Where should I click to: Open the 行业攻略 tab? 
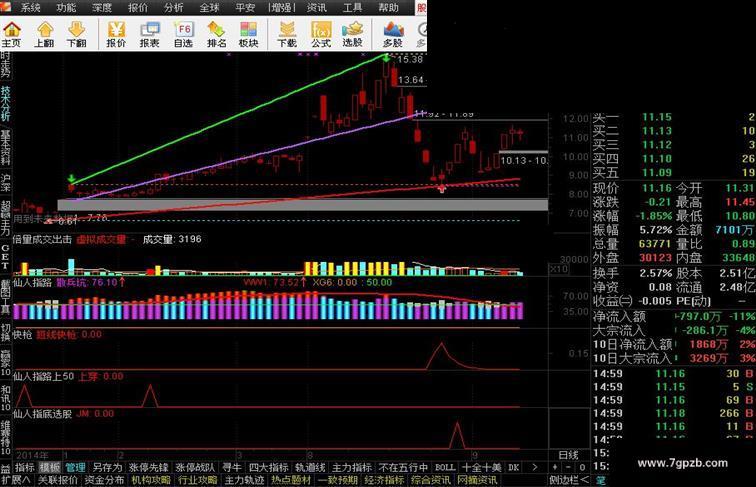pos(197,480)
